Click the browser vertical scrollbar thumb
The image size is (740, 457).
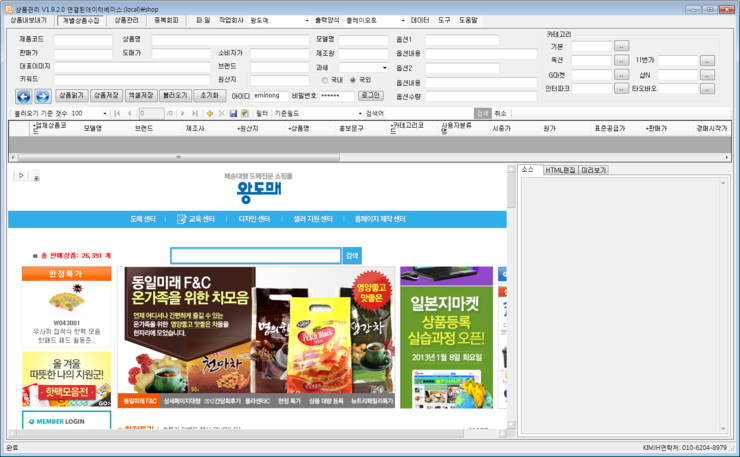click(511, 190)
